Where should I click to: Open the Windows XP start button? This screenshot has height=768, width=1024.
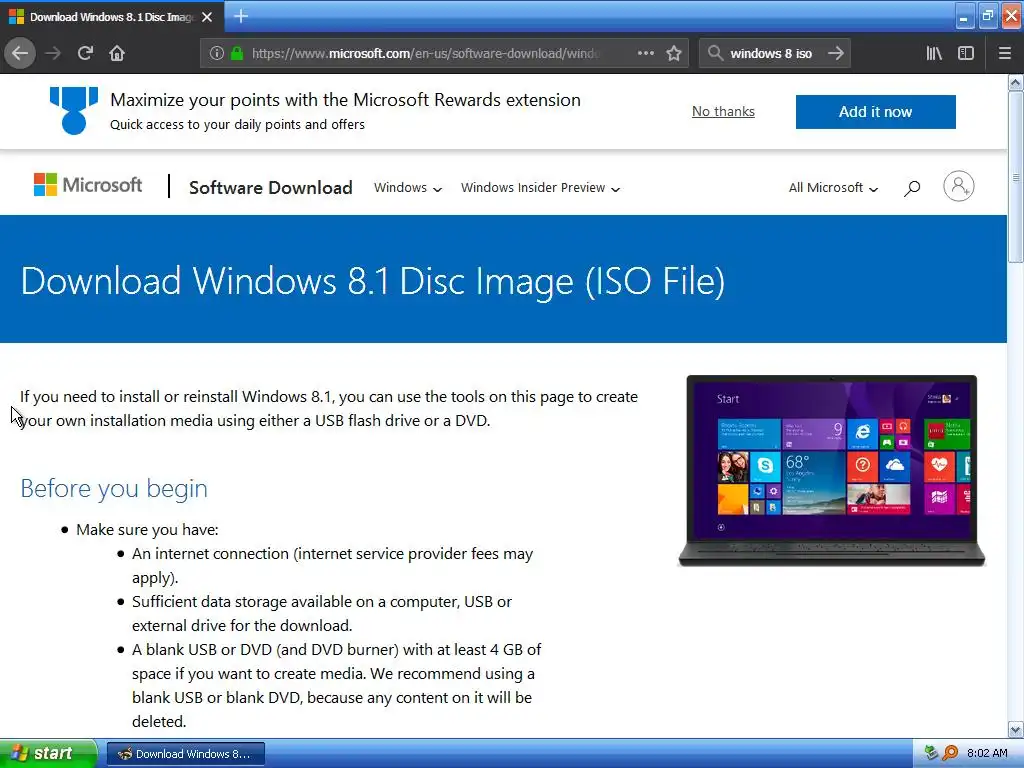(48, 753)
